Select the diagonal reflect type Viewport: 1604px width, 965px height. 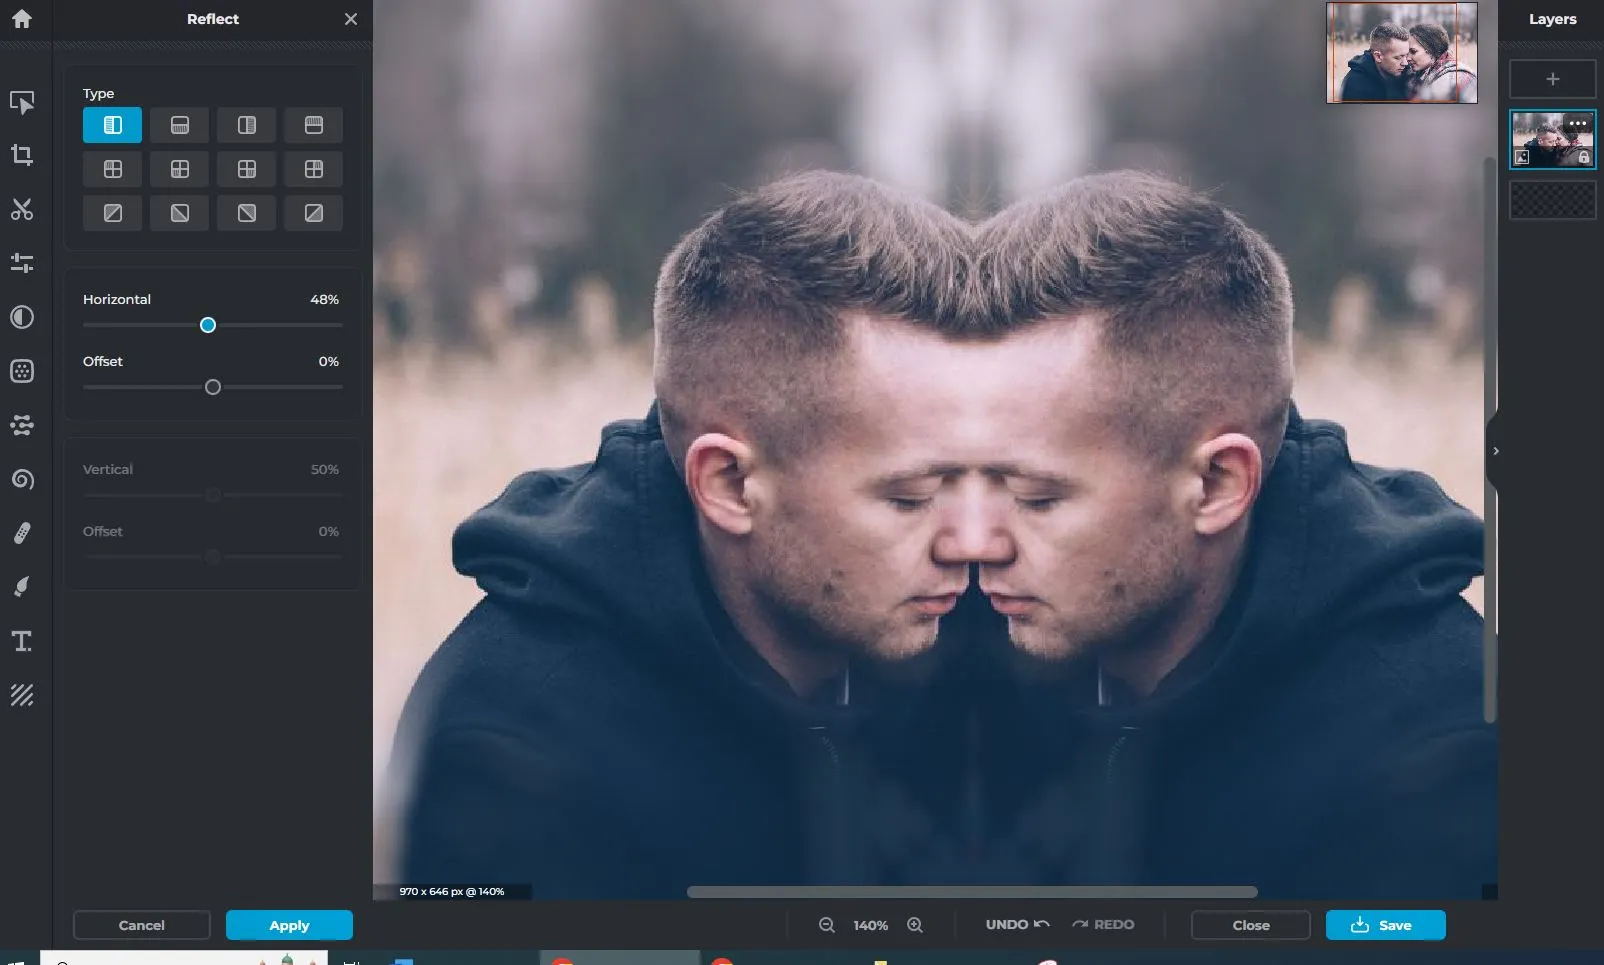coord(112,213)
